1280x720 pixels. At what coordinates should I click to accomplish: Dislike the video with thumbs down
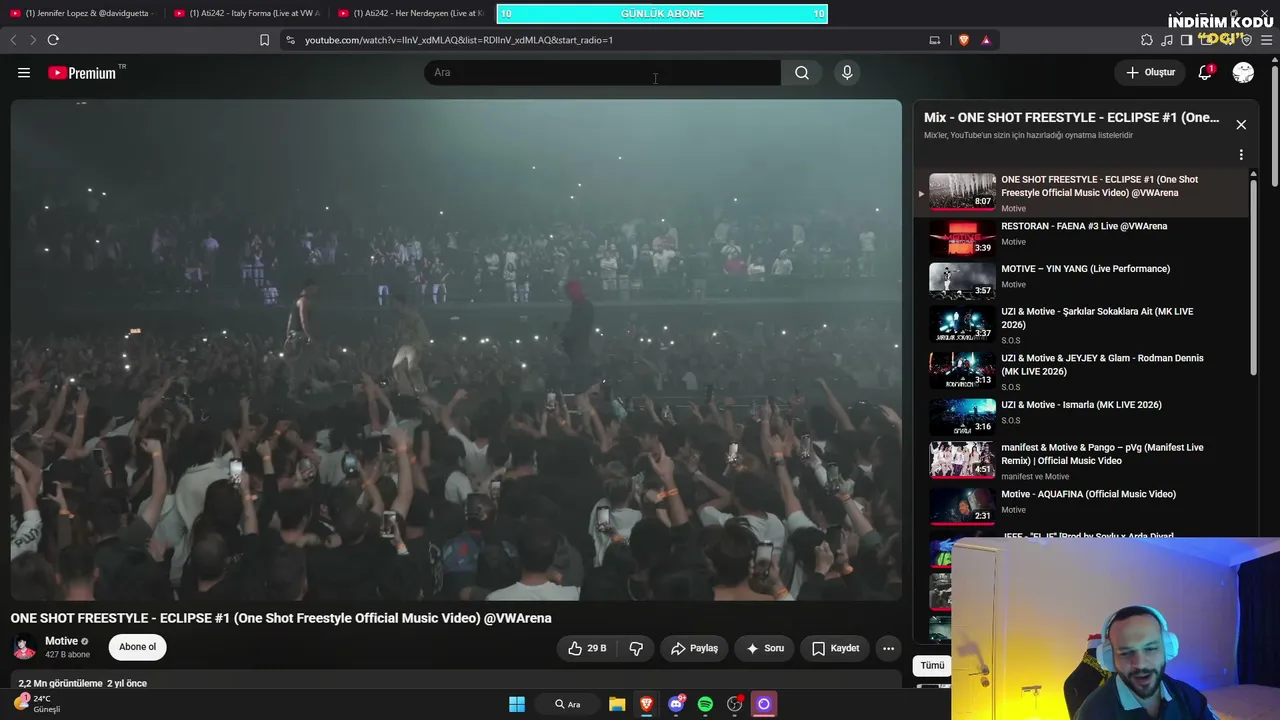[636, 648]
